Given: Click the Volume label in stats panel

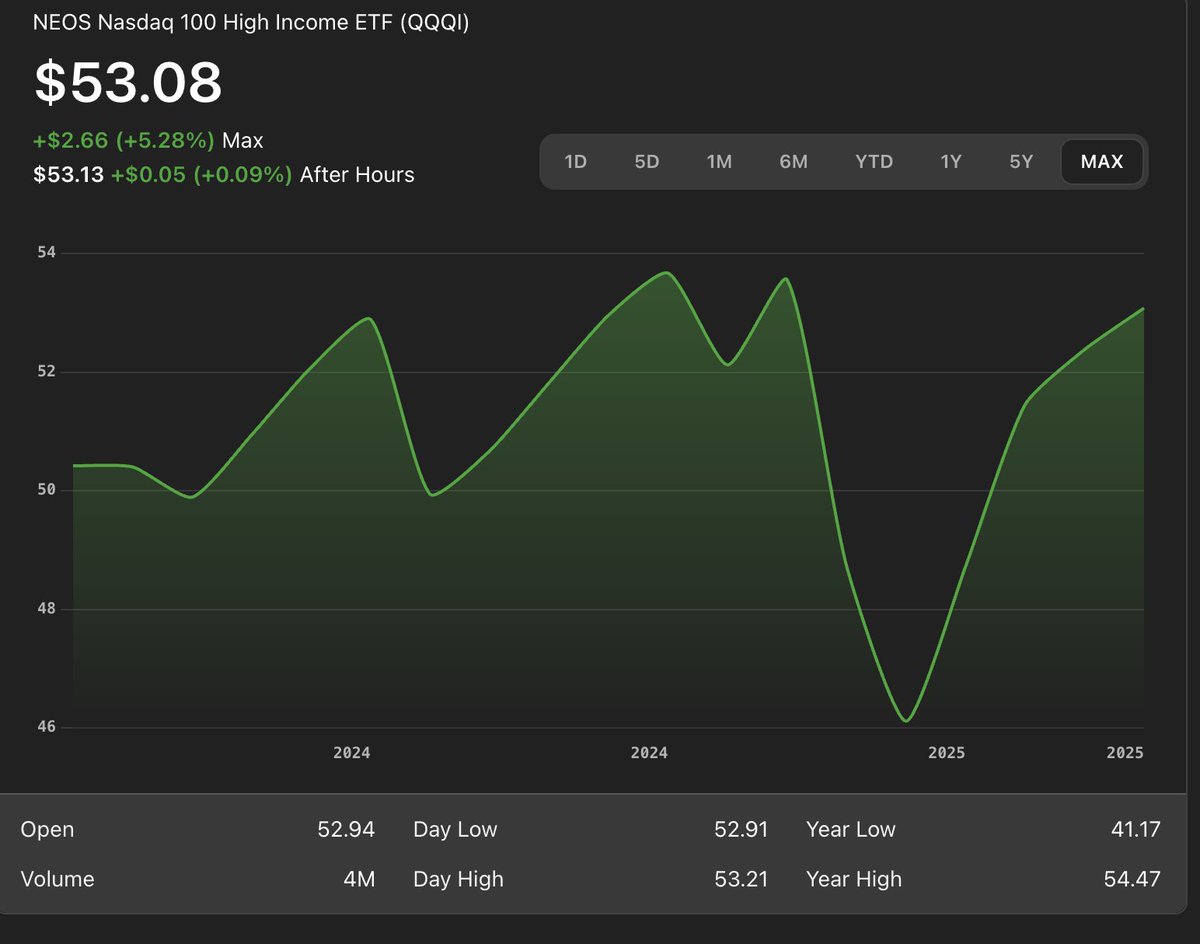Looking at the screenshot, I should pos(58,879).
